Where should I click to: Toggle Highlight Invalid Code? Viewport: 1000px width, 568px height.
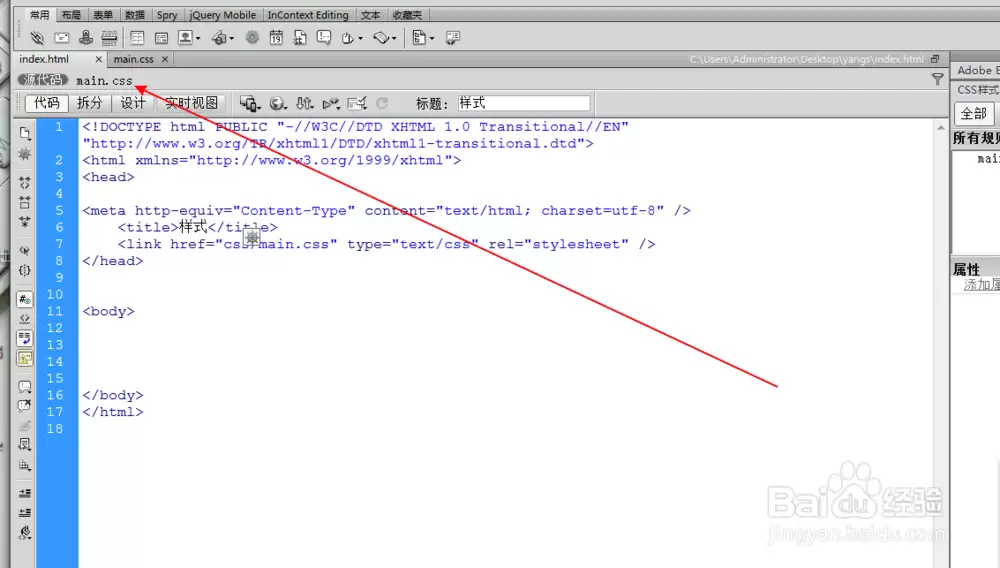[25, 319]
